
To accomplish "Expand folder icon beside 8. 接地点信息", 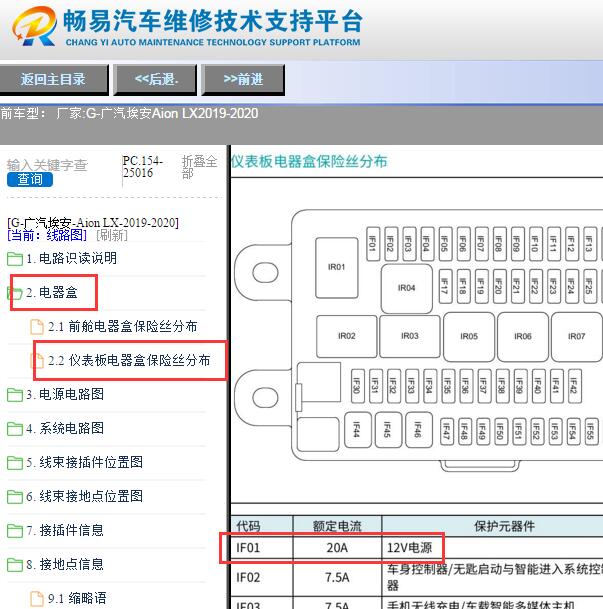I will pos(15,565).
